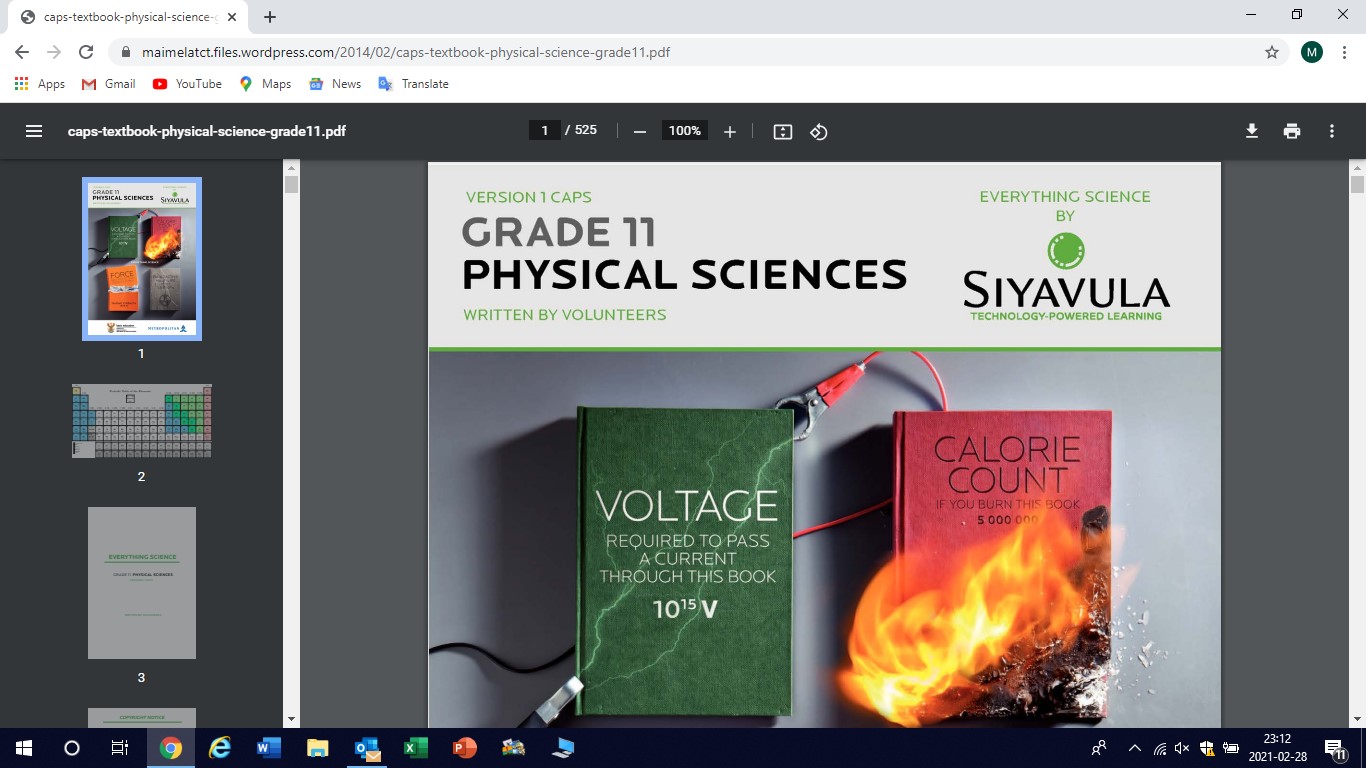Open File Explorer from taskbar
This screenshot has height=768, width=1366.
317,748
